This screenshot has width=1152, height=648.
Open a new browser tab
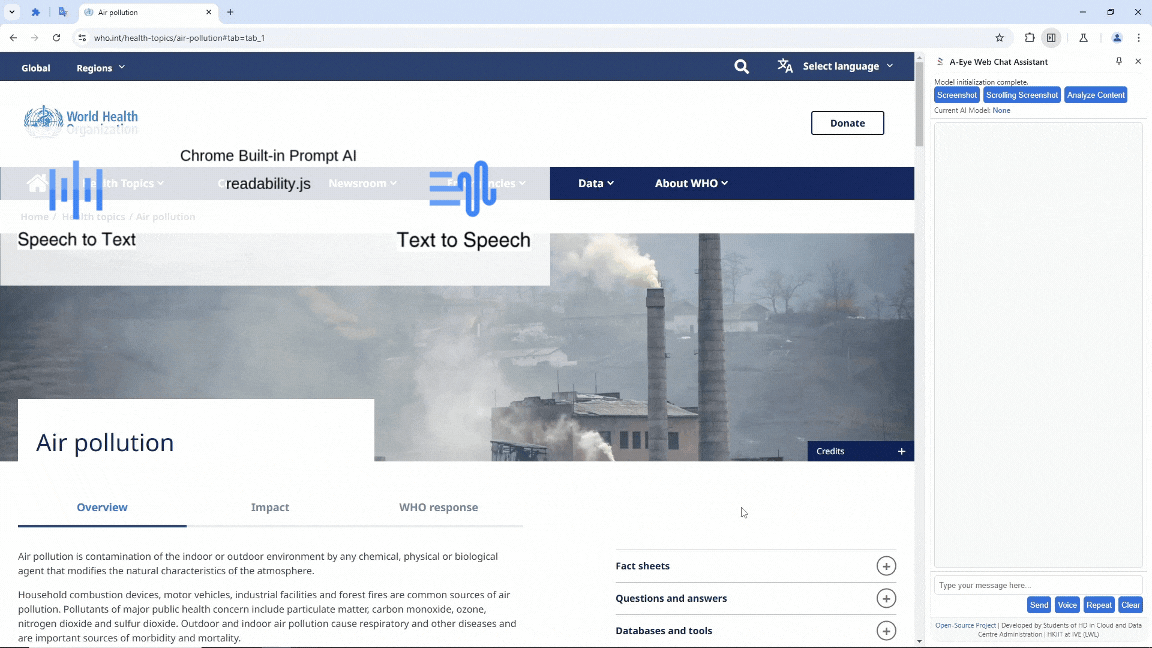230,12
